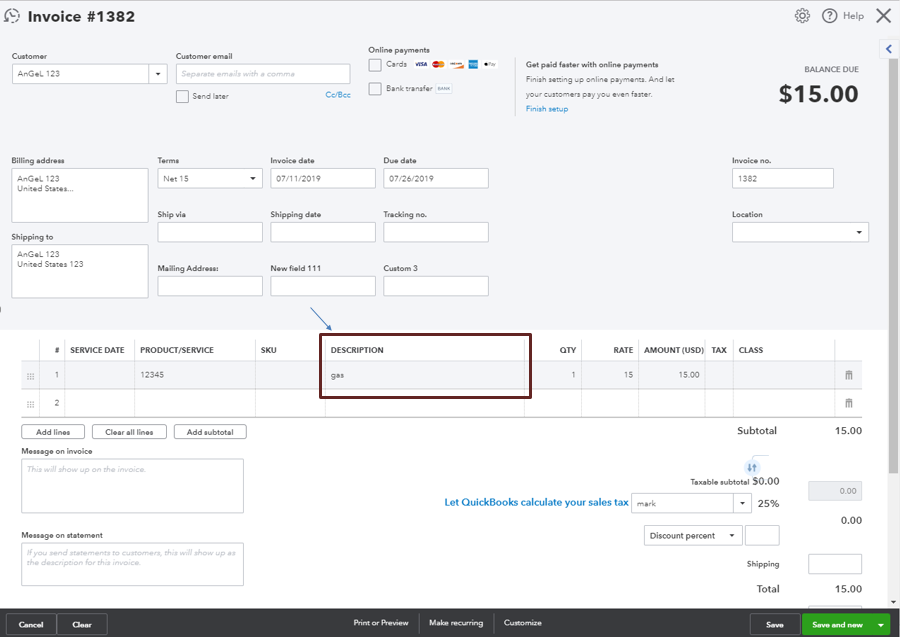Delete line 1 with trash icon
This screenshot has height=637, width=900.
pos(848,375)
